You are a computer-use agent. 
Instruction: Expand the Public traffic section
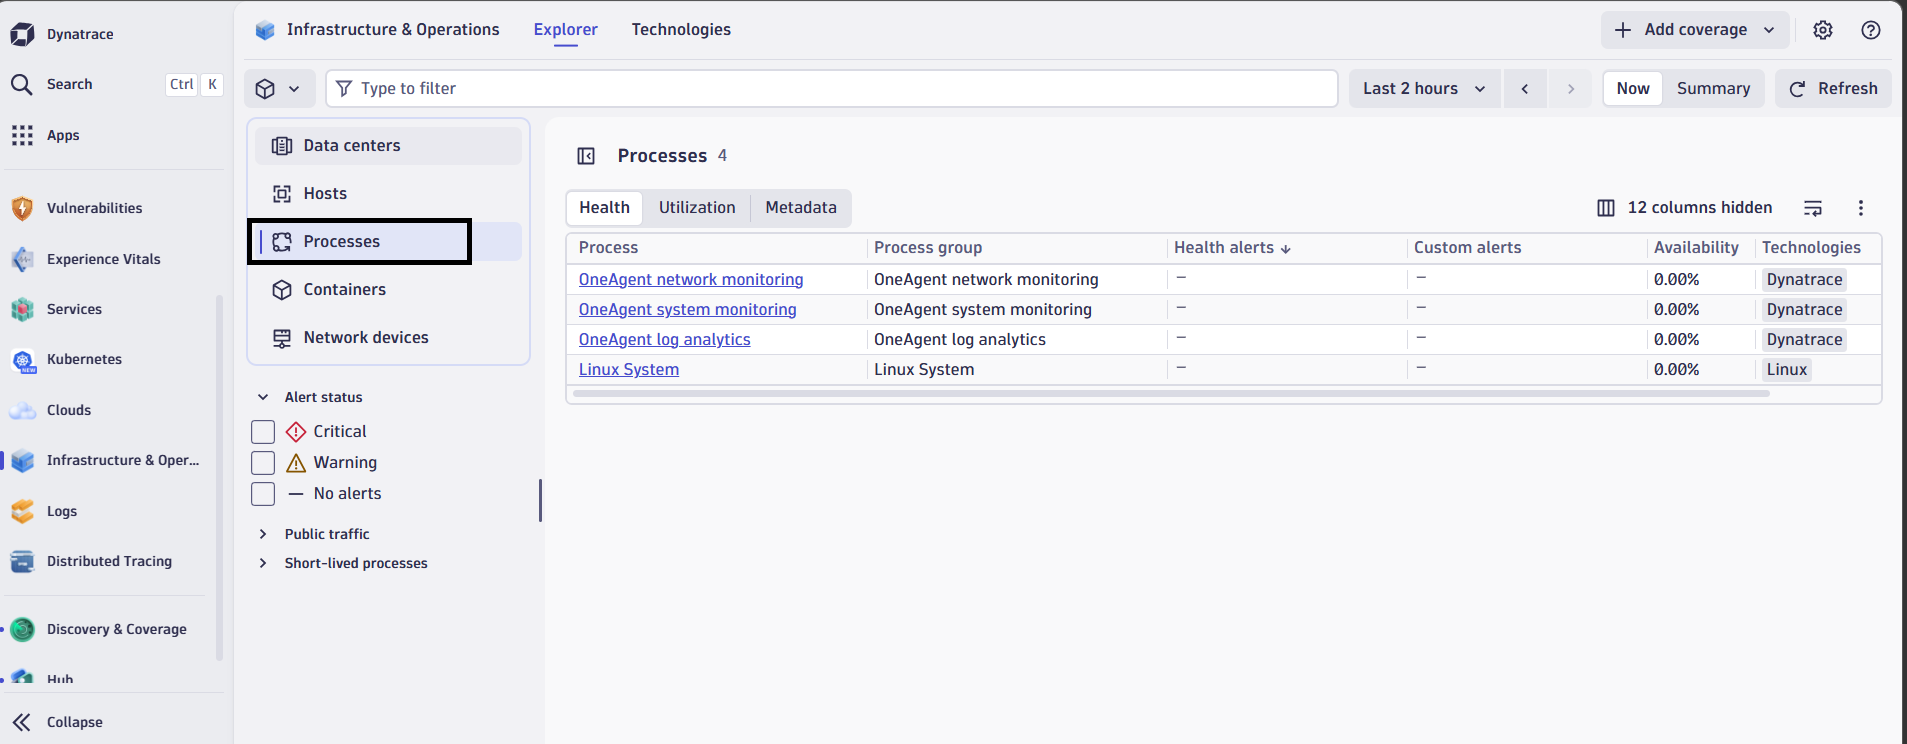pyautogui.click(x=263, y=534)
